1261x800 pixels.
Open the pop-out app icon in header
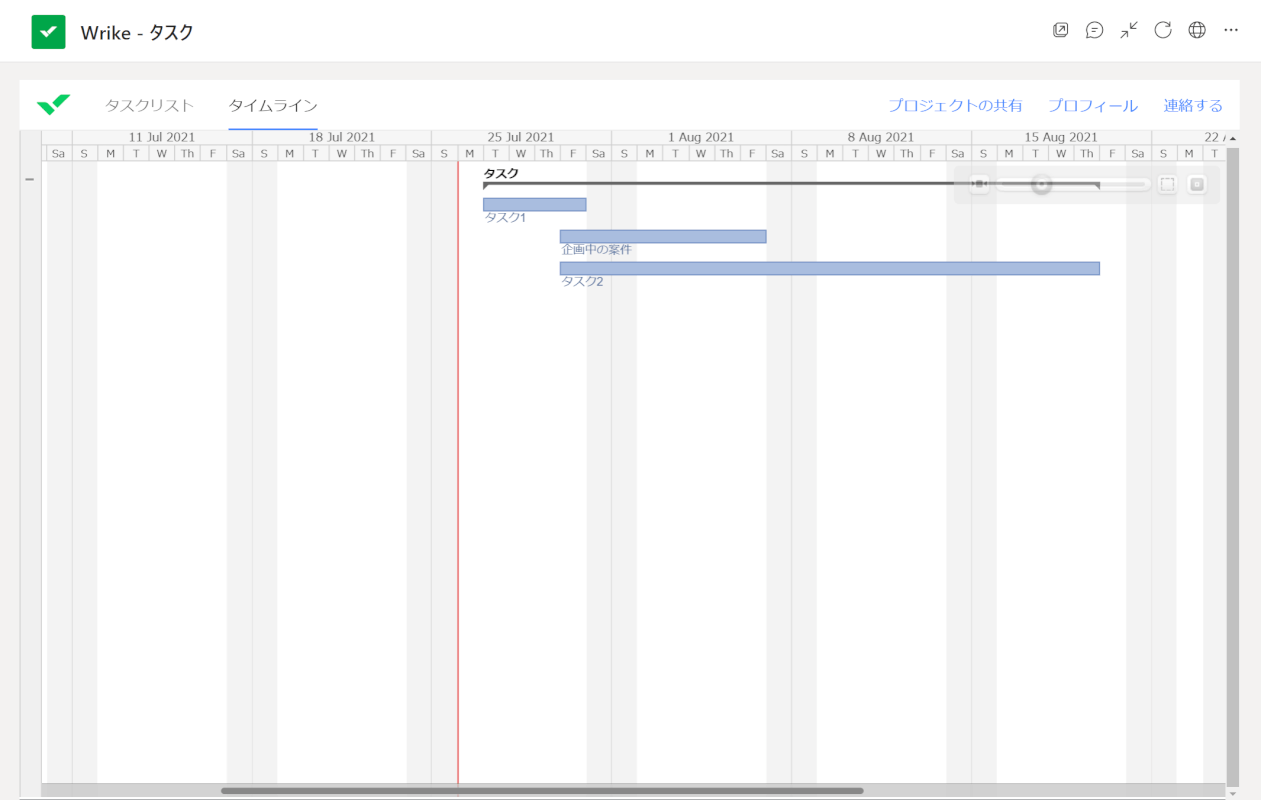(1061, 30)
